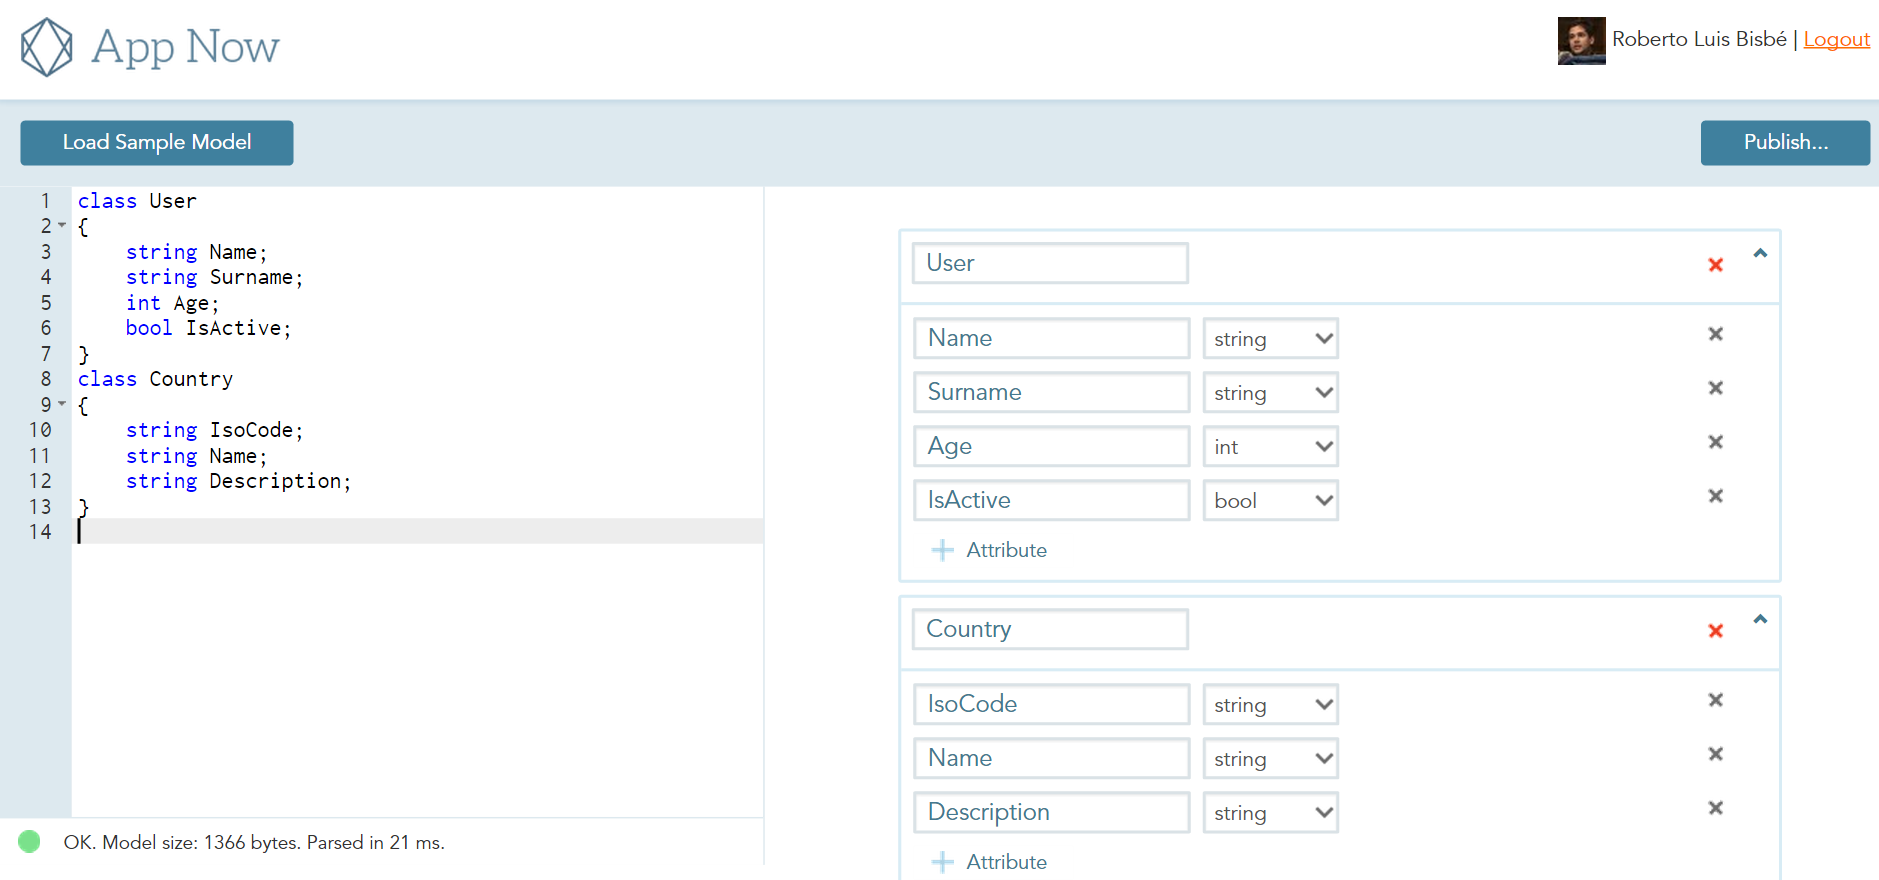
Task: Remove the Description attribute
Action: click(1715, 808)
